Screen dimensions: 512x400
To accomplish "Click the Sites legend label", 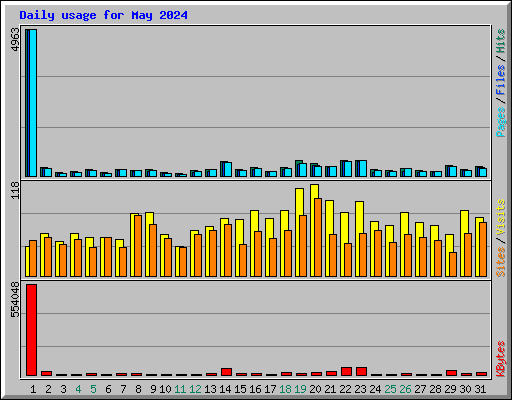I will [x=501, y=262].
